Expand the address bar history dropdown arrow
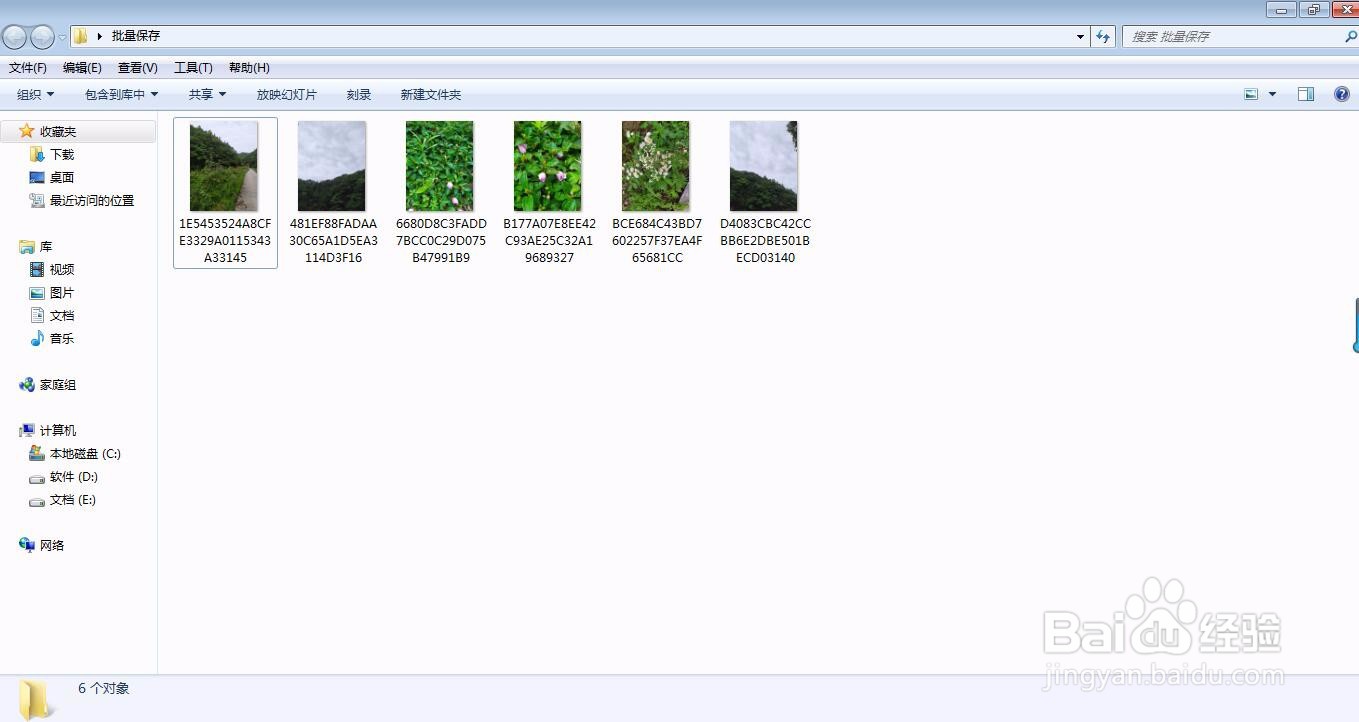Image resolution: width=1359 pixels, height=722 pixels. pos(1080,37)
